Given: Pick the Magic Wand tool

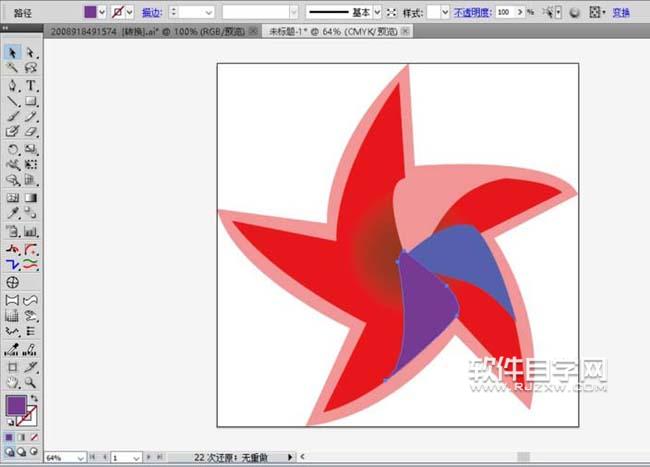Looking at the screenshot, I should 12,68.
